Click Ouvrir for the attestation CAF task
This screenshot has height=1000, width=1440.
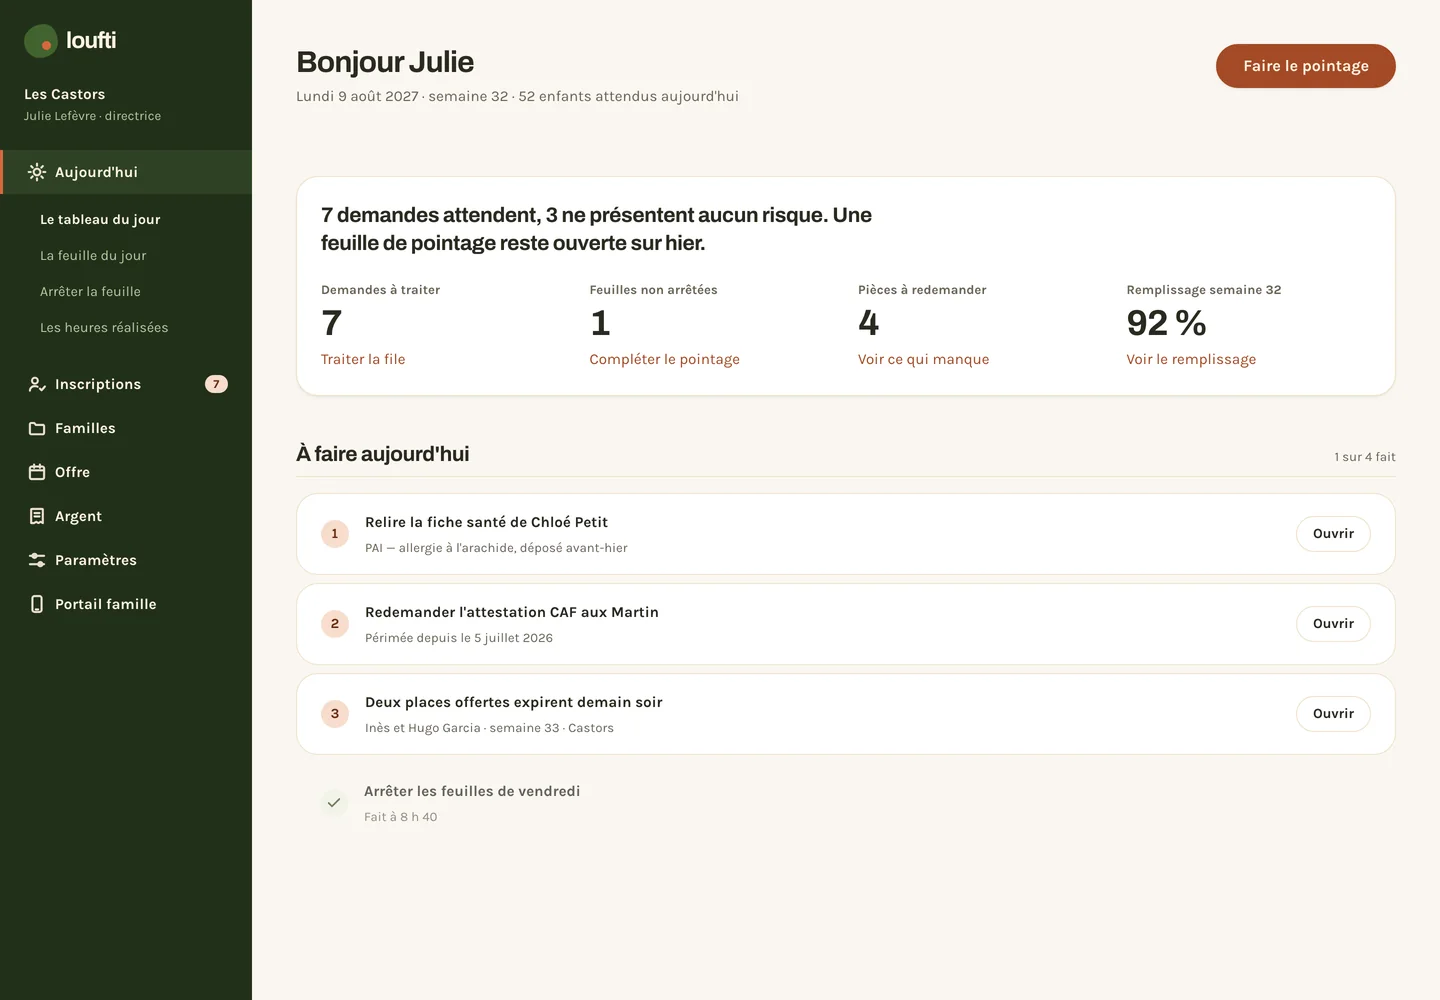click(1333, 624)
